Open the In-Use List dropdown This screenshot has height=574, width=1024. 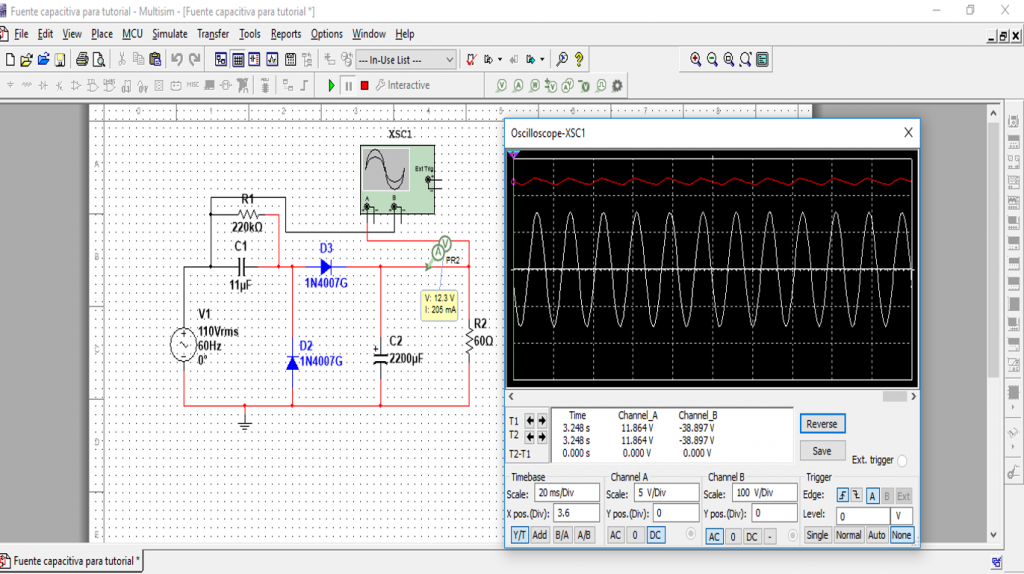(406, 60)
